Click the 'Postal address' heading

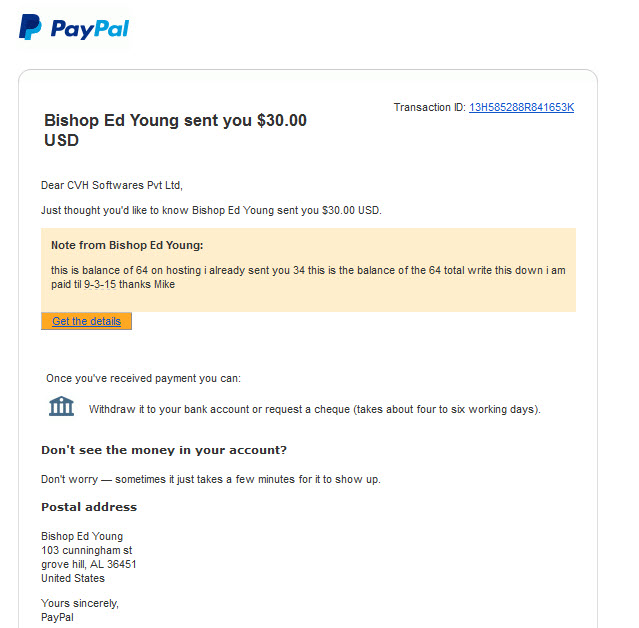(x=89, y=507)
